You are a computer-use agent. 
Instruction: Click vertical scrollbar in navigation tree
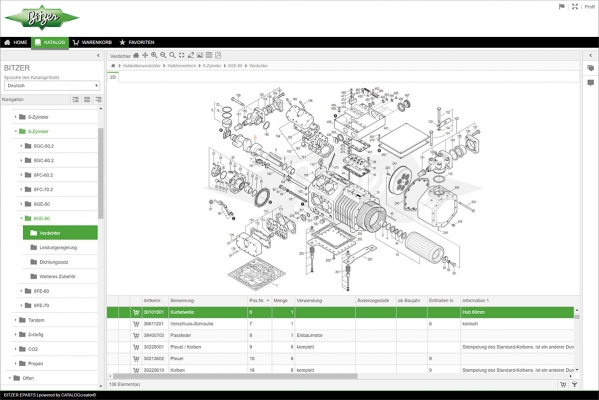point(101,174)
